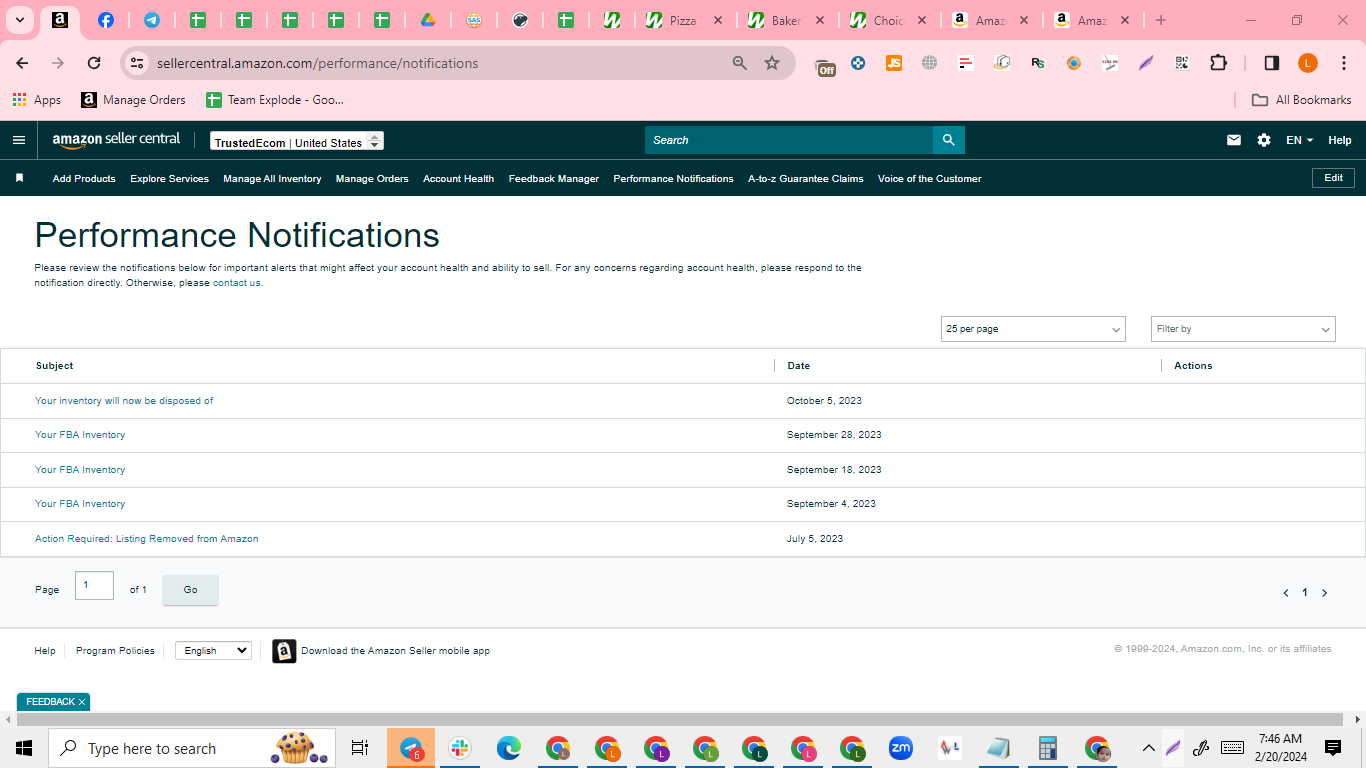Viewport: 1366px width, 768px height.
Task: Open the Windows Start menu
Action: (x=24, y=748)
